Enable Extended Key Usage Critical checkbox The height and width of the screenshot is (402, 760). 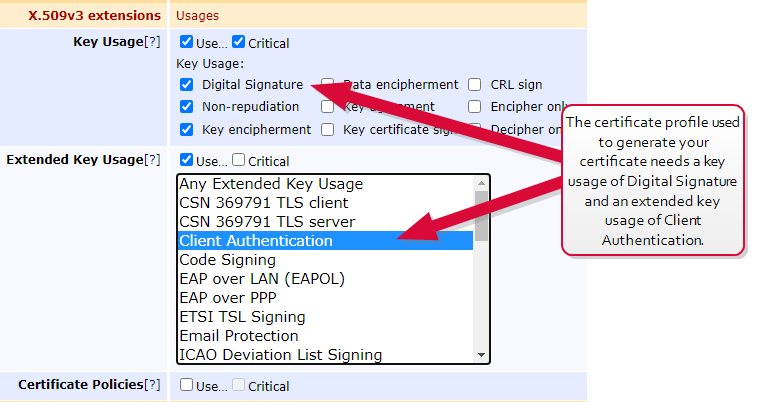coord(239,160)
